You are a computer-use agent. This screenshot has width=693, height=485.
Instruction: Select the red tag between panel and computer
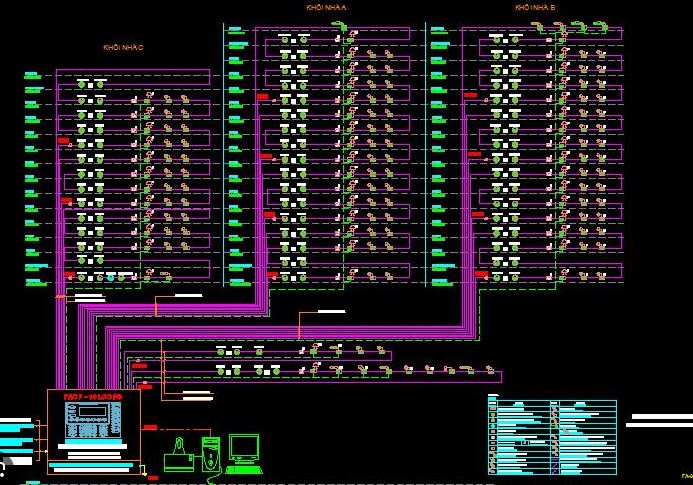coord(150,428)
